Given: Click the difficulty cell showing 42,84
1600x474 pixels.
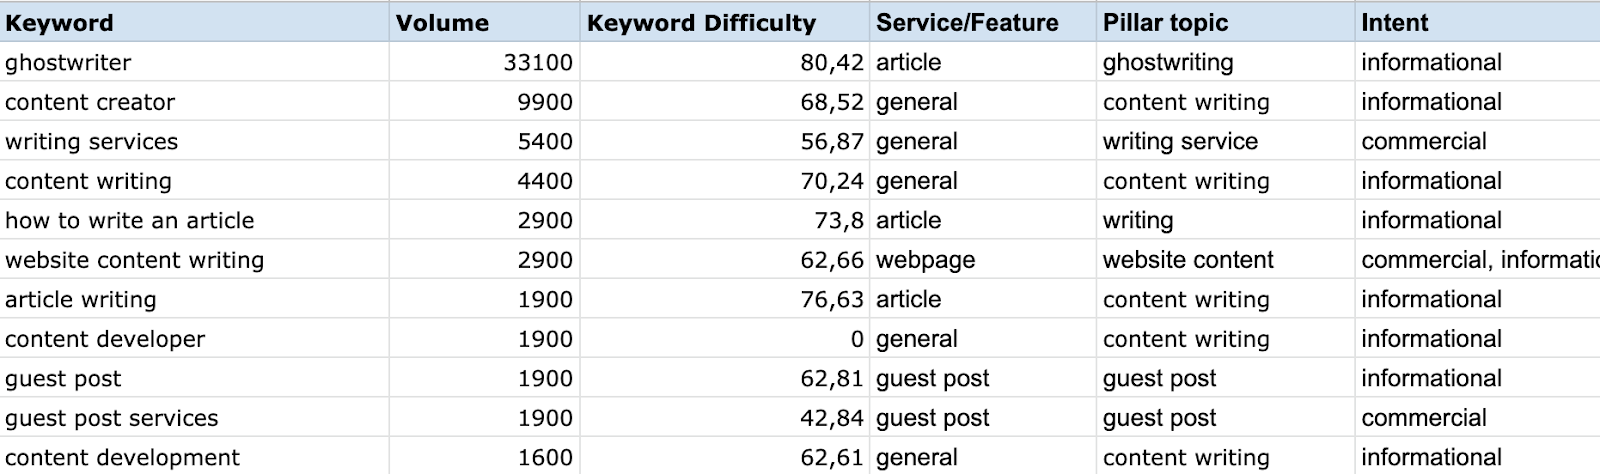Looking at the screenshot, I should click(x=724, y=418).
